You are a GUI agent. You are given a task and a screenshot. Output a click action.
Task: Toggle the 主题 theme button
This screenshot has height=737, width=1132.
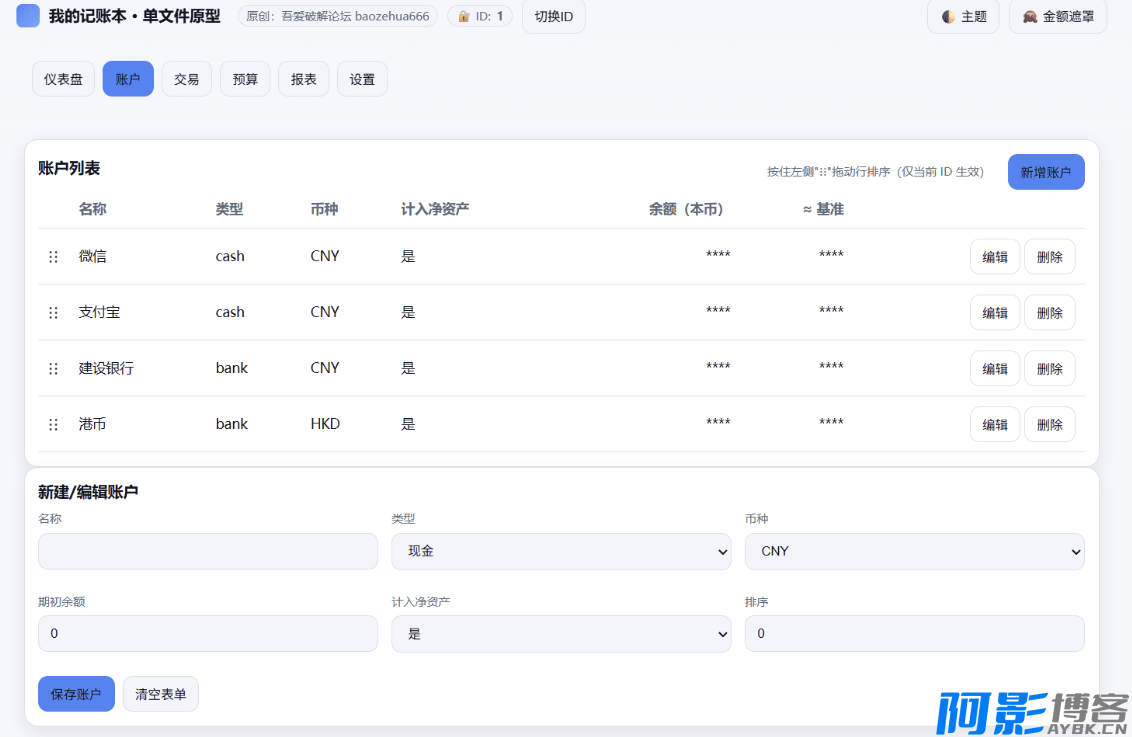(x=963, y=17)
